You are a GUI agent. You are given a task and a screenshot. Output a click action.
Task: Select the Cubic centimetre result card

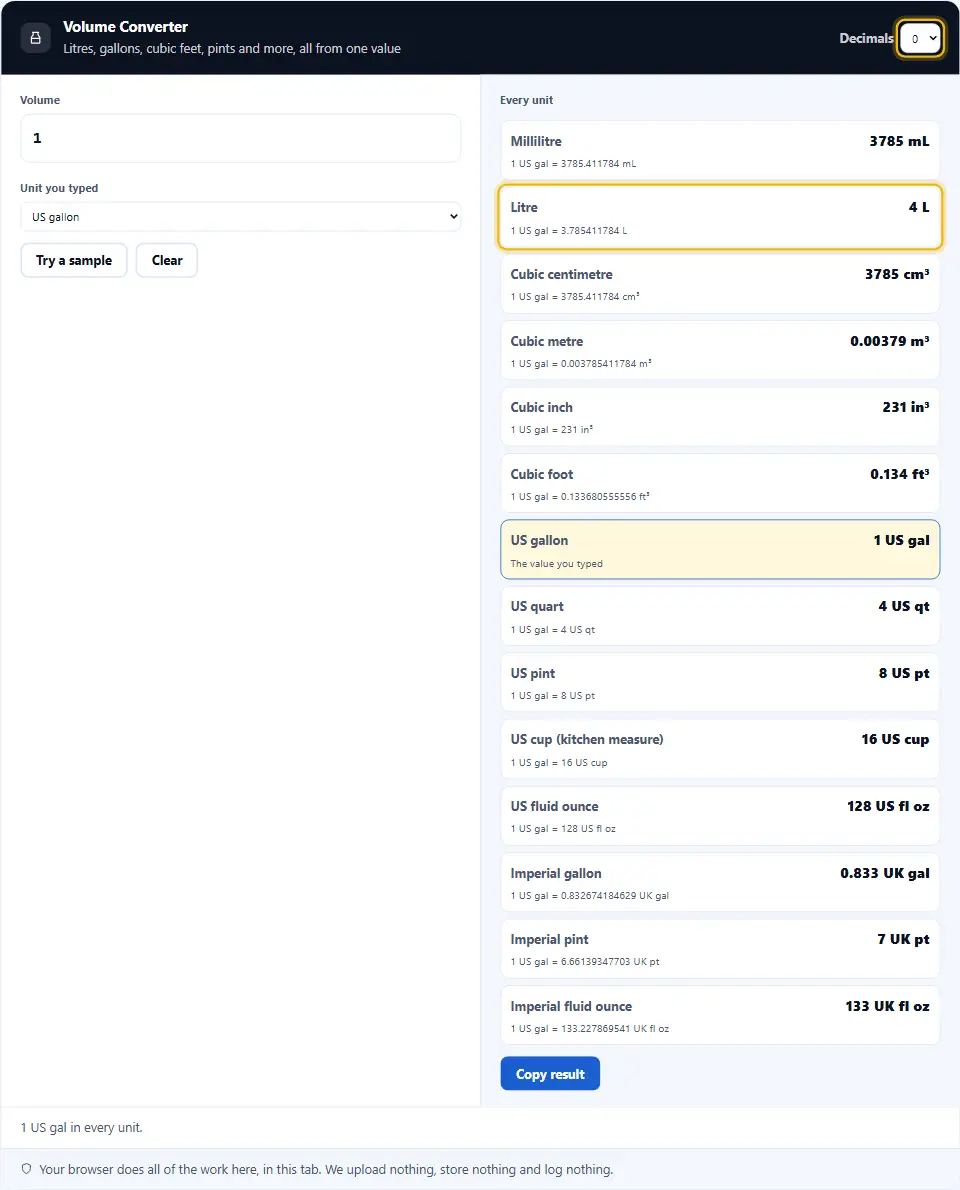[x=720, y=284]
